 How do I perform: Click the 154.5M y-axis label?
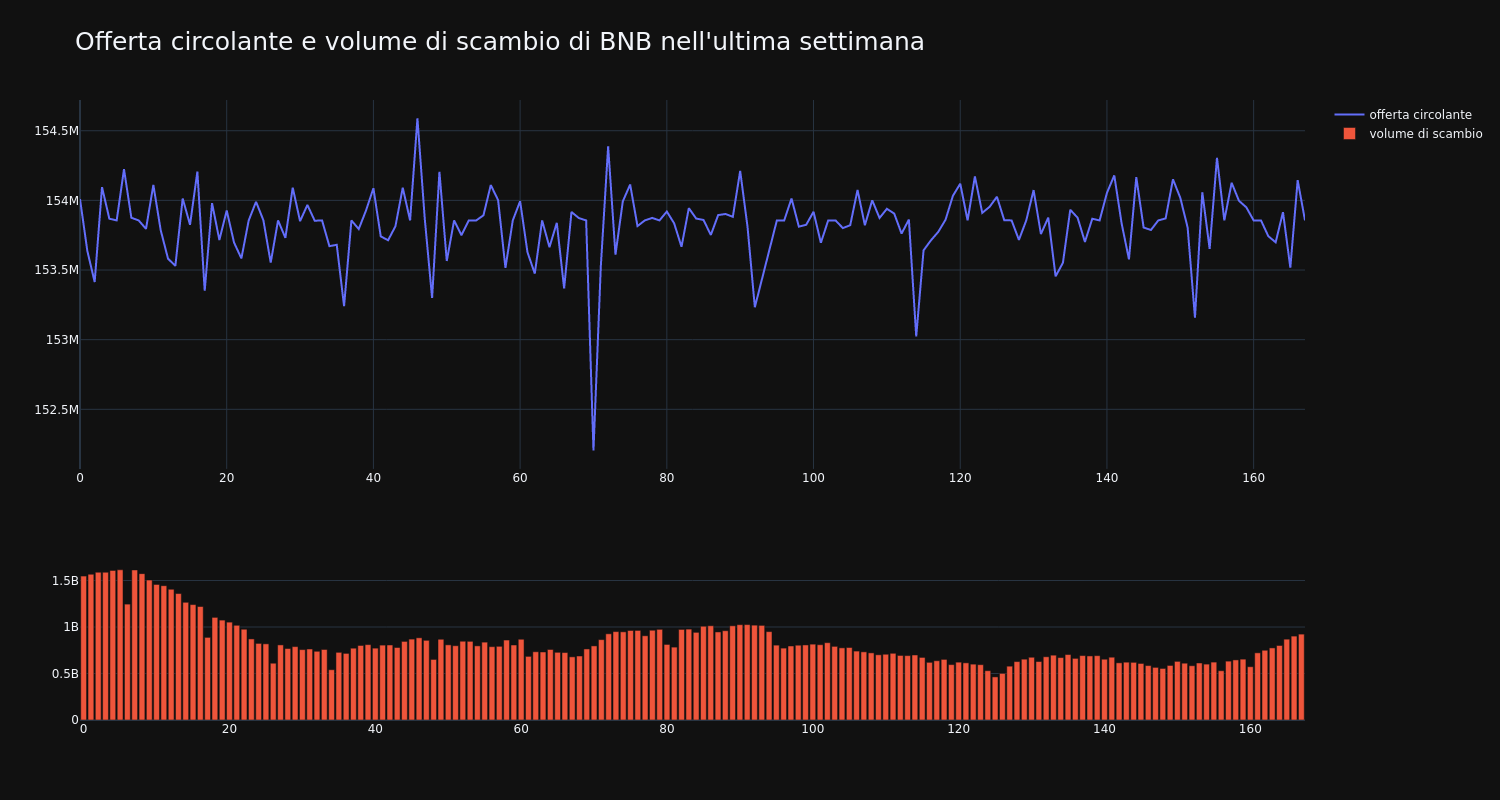point(56,131)
